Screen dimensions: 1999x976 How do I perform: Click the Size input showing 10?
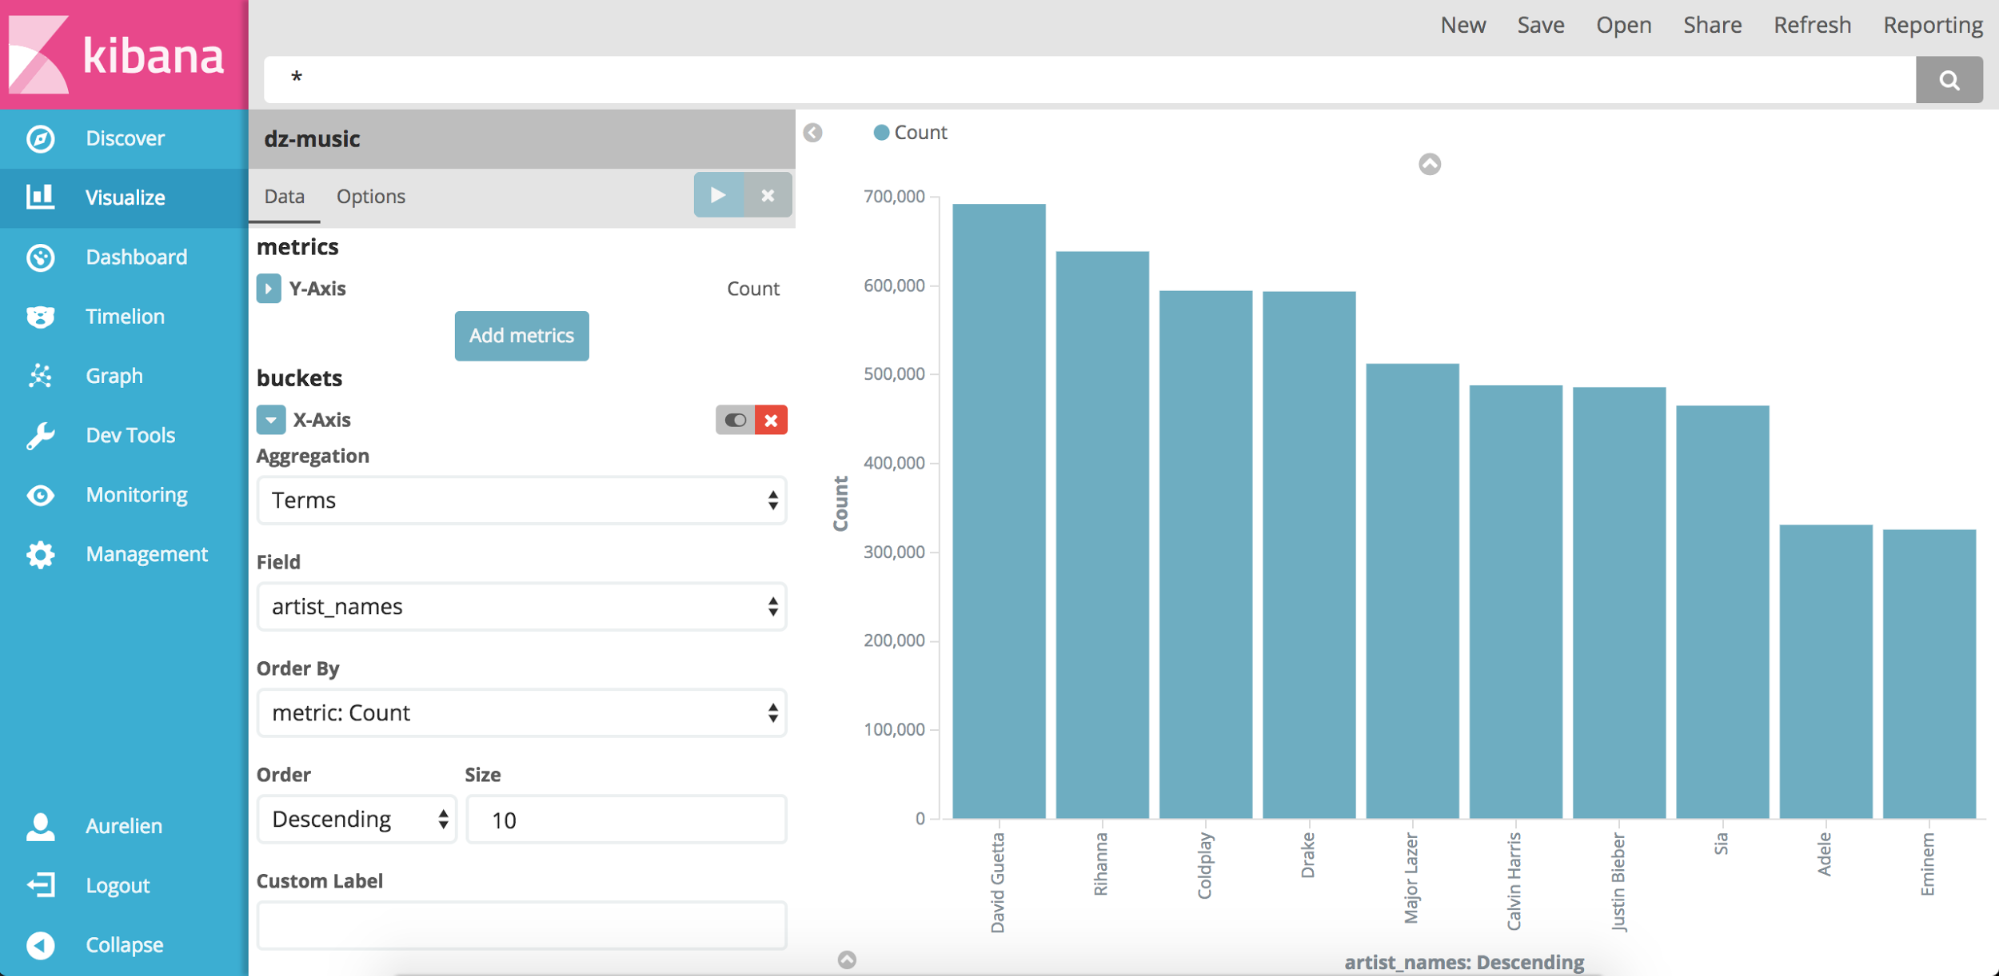coord(625,819)
